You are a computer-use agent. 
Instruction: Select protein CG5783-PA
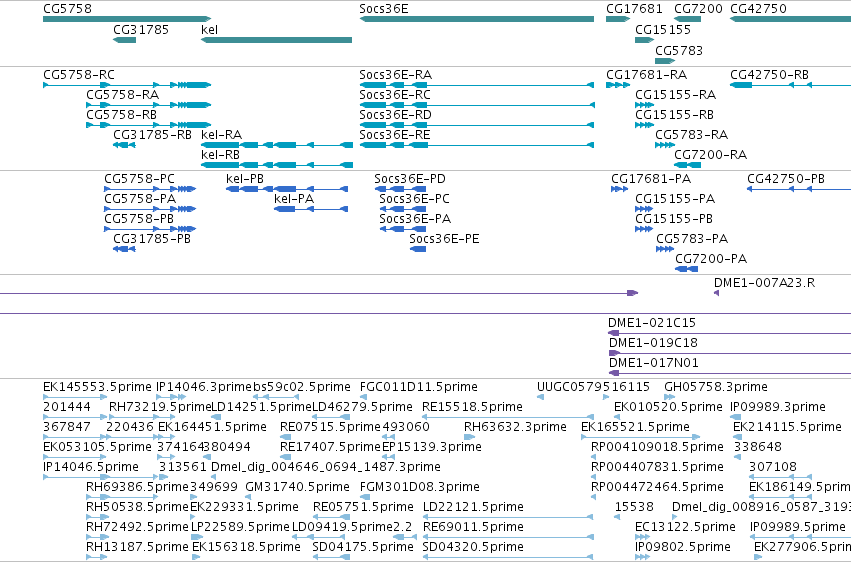click(x=665, y=249)
